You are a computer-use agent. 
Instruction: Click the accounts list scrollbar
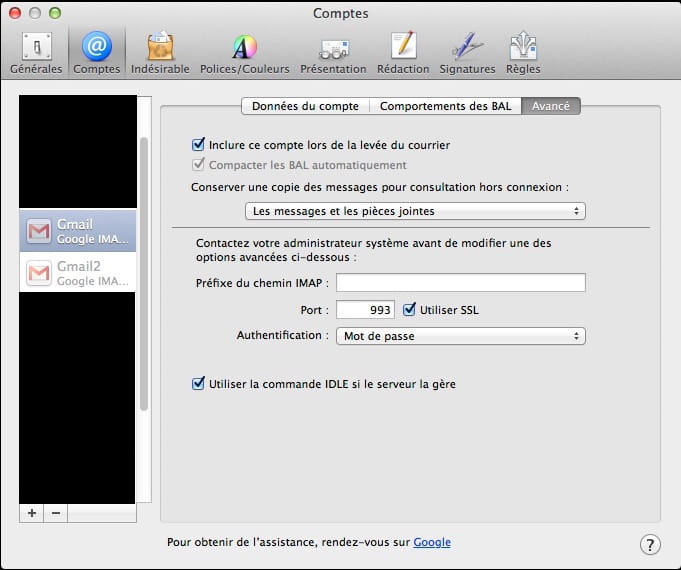point(144,274)
